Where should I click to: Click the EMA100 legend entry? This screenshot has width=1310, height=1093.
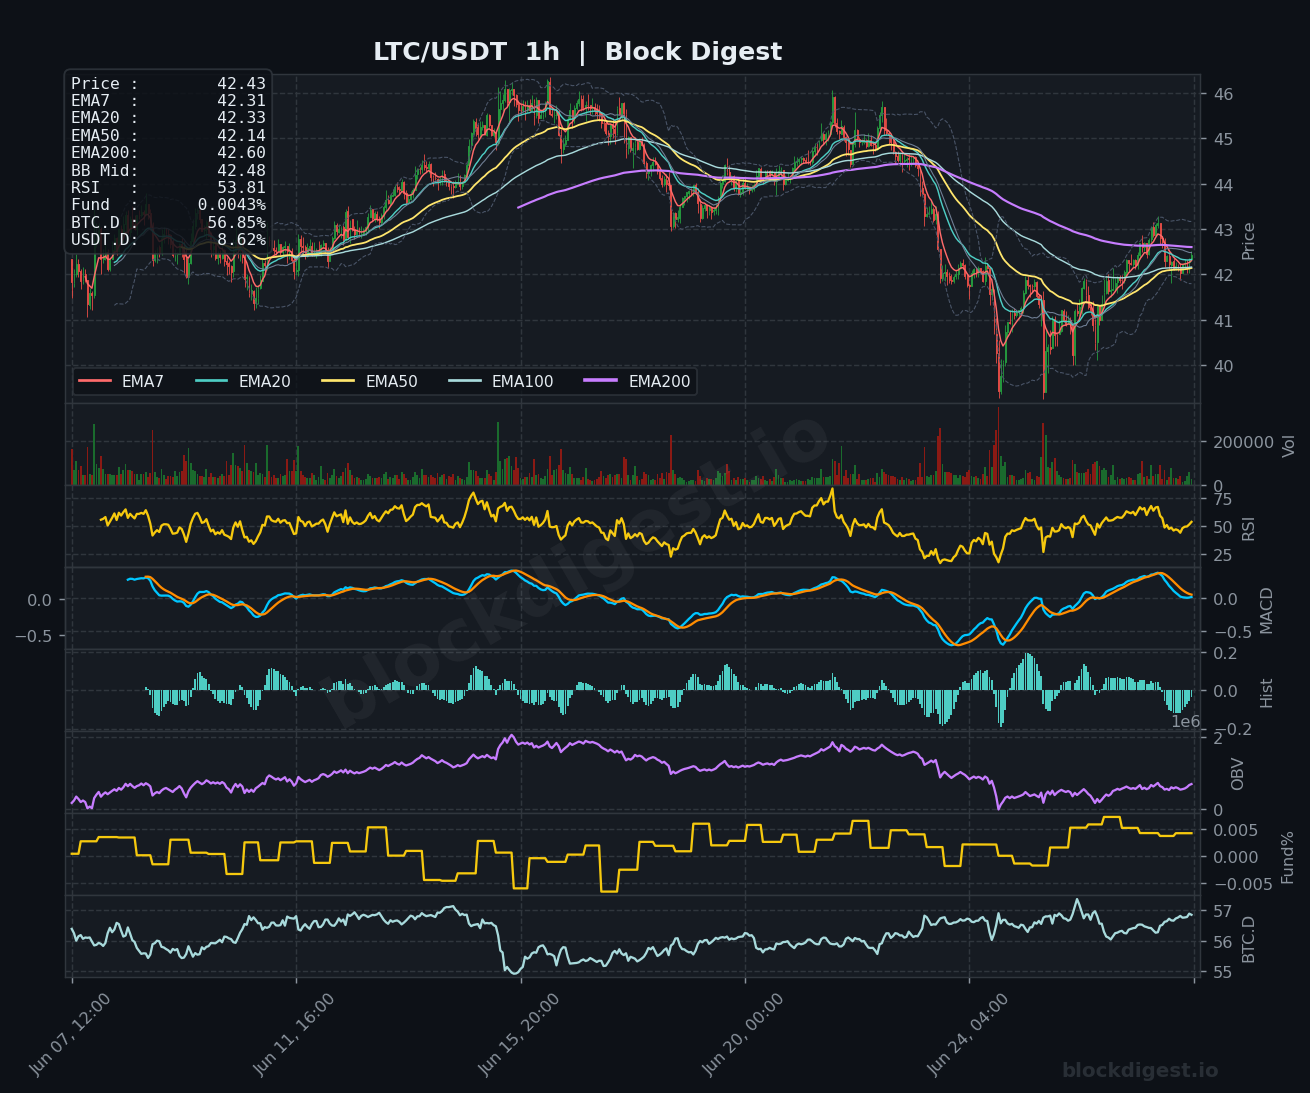pyautogui.click(x=501, y=382)
